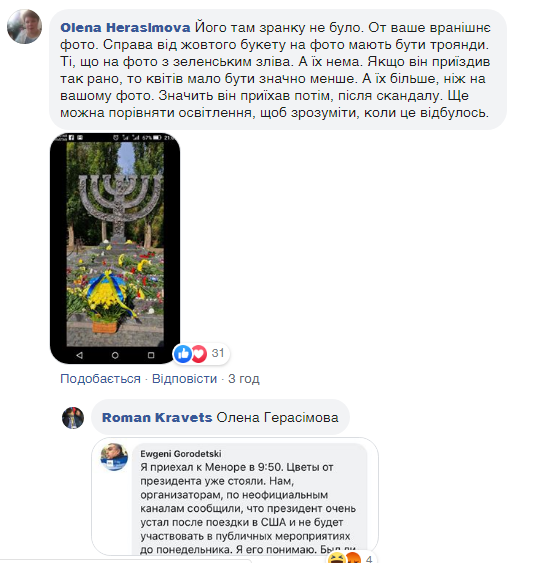535x563 pixels.
Task: Click Ewgeni Gorodetski name in quoted comment
Action: coord(181,454)
